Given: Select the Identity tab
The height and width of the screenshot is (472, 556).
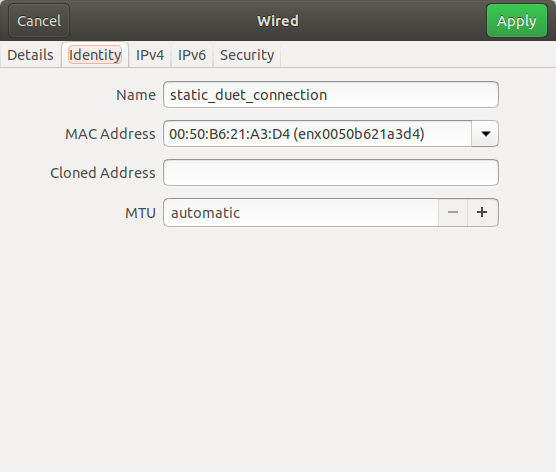Looking at the screenshot, I should (x=95, y=55).
